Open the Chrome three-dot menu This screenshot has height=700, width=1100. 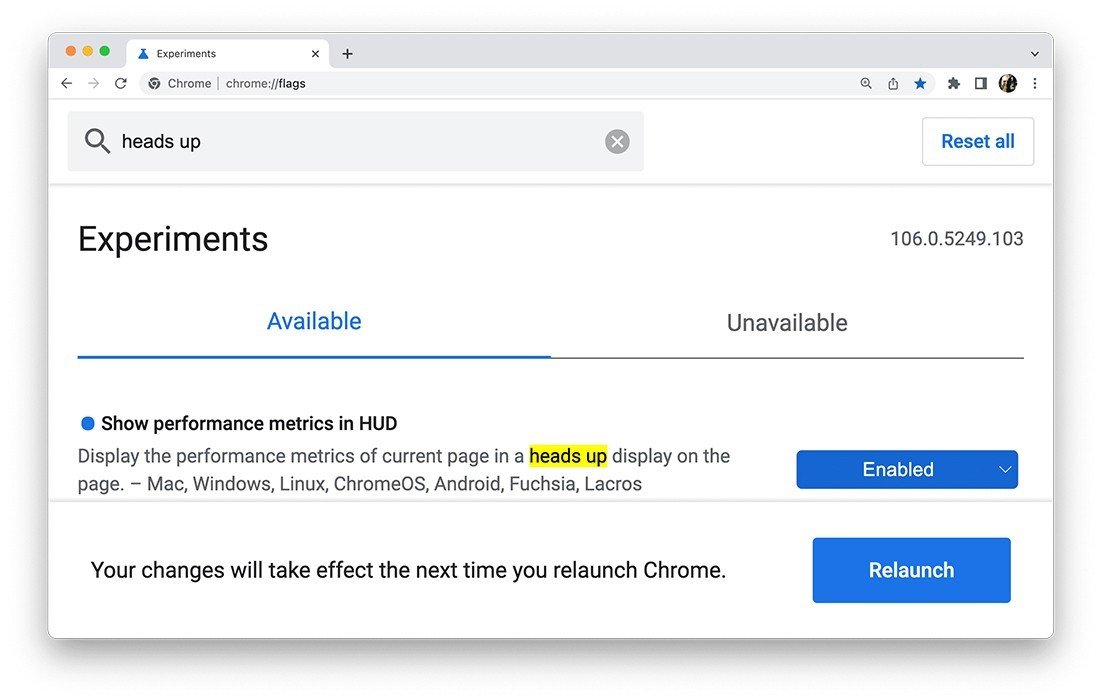1035,83
